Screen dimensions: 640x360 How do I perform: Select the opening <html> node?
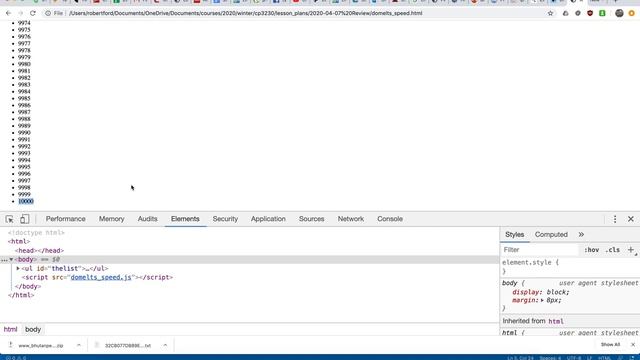[x=19, y=242]
